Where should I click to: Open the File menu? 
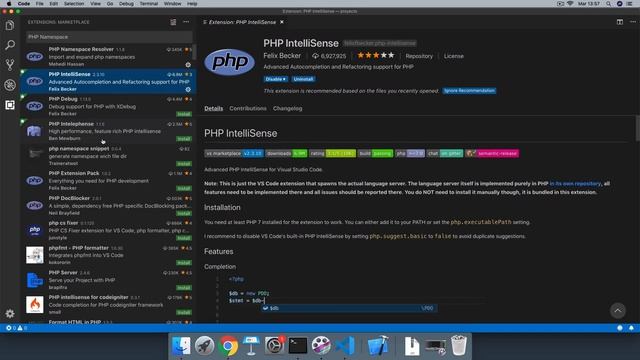pos(39,4)
